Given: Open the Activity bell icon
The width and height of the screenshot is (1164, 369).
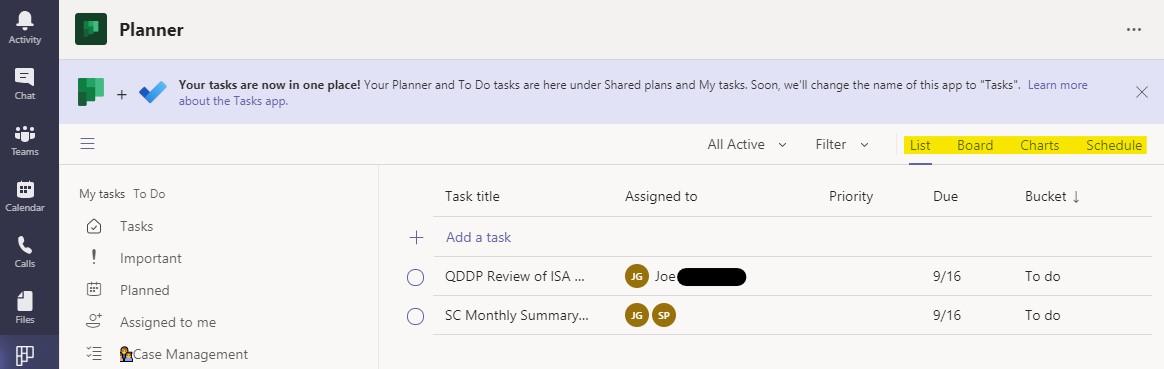Looking at the screenshot, I should tap(24, 20).
